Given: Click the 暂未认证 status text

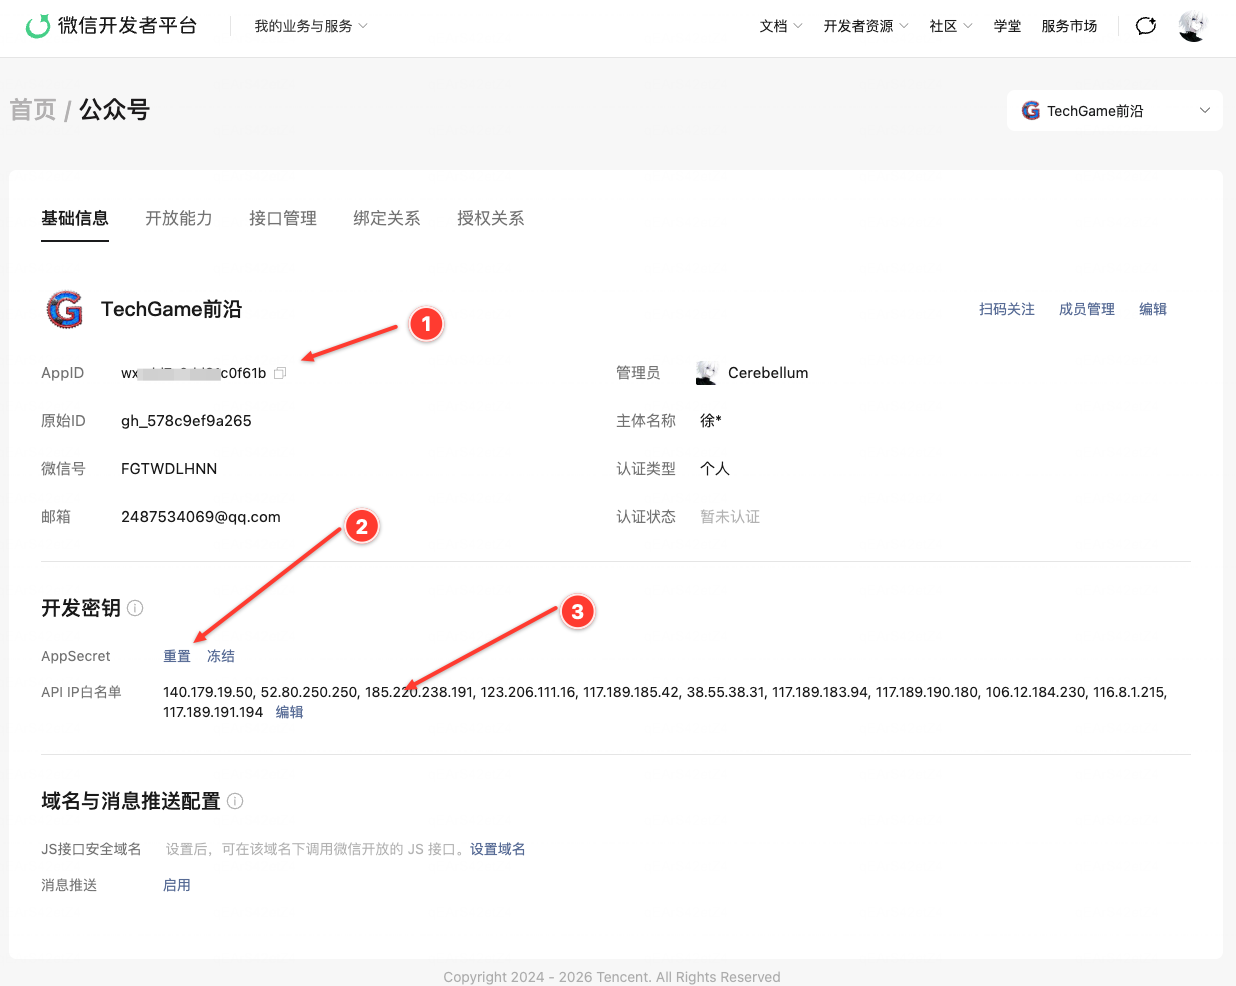Looking at the screenshot, I should point(730,517).
